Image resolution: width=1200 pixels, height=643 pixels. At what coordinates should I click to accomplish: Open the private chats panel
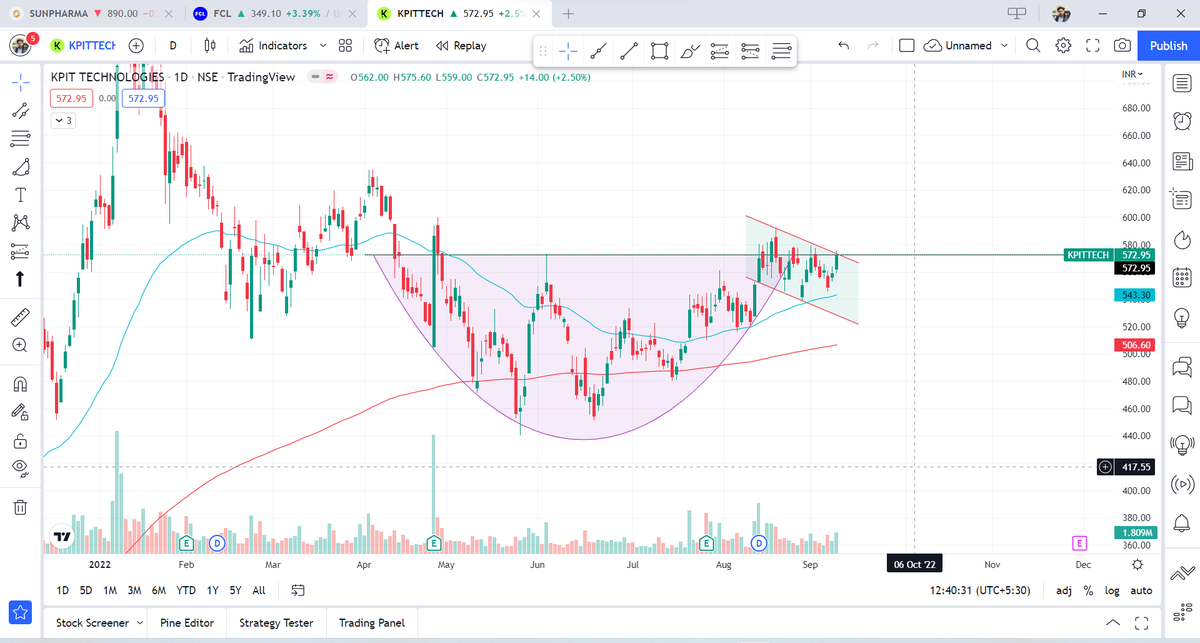point(1181,404)
